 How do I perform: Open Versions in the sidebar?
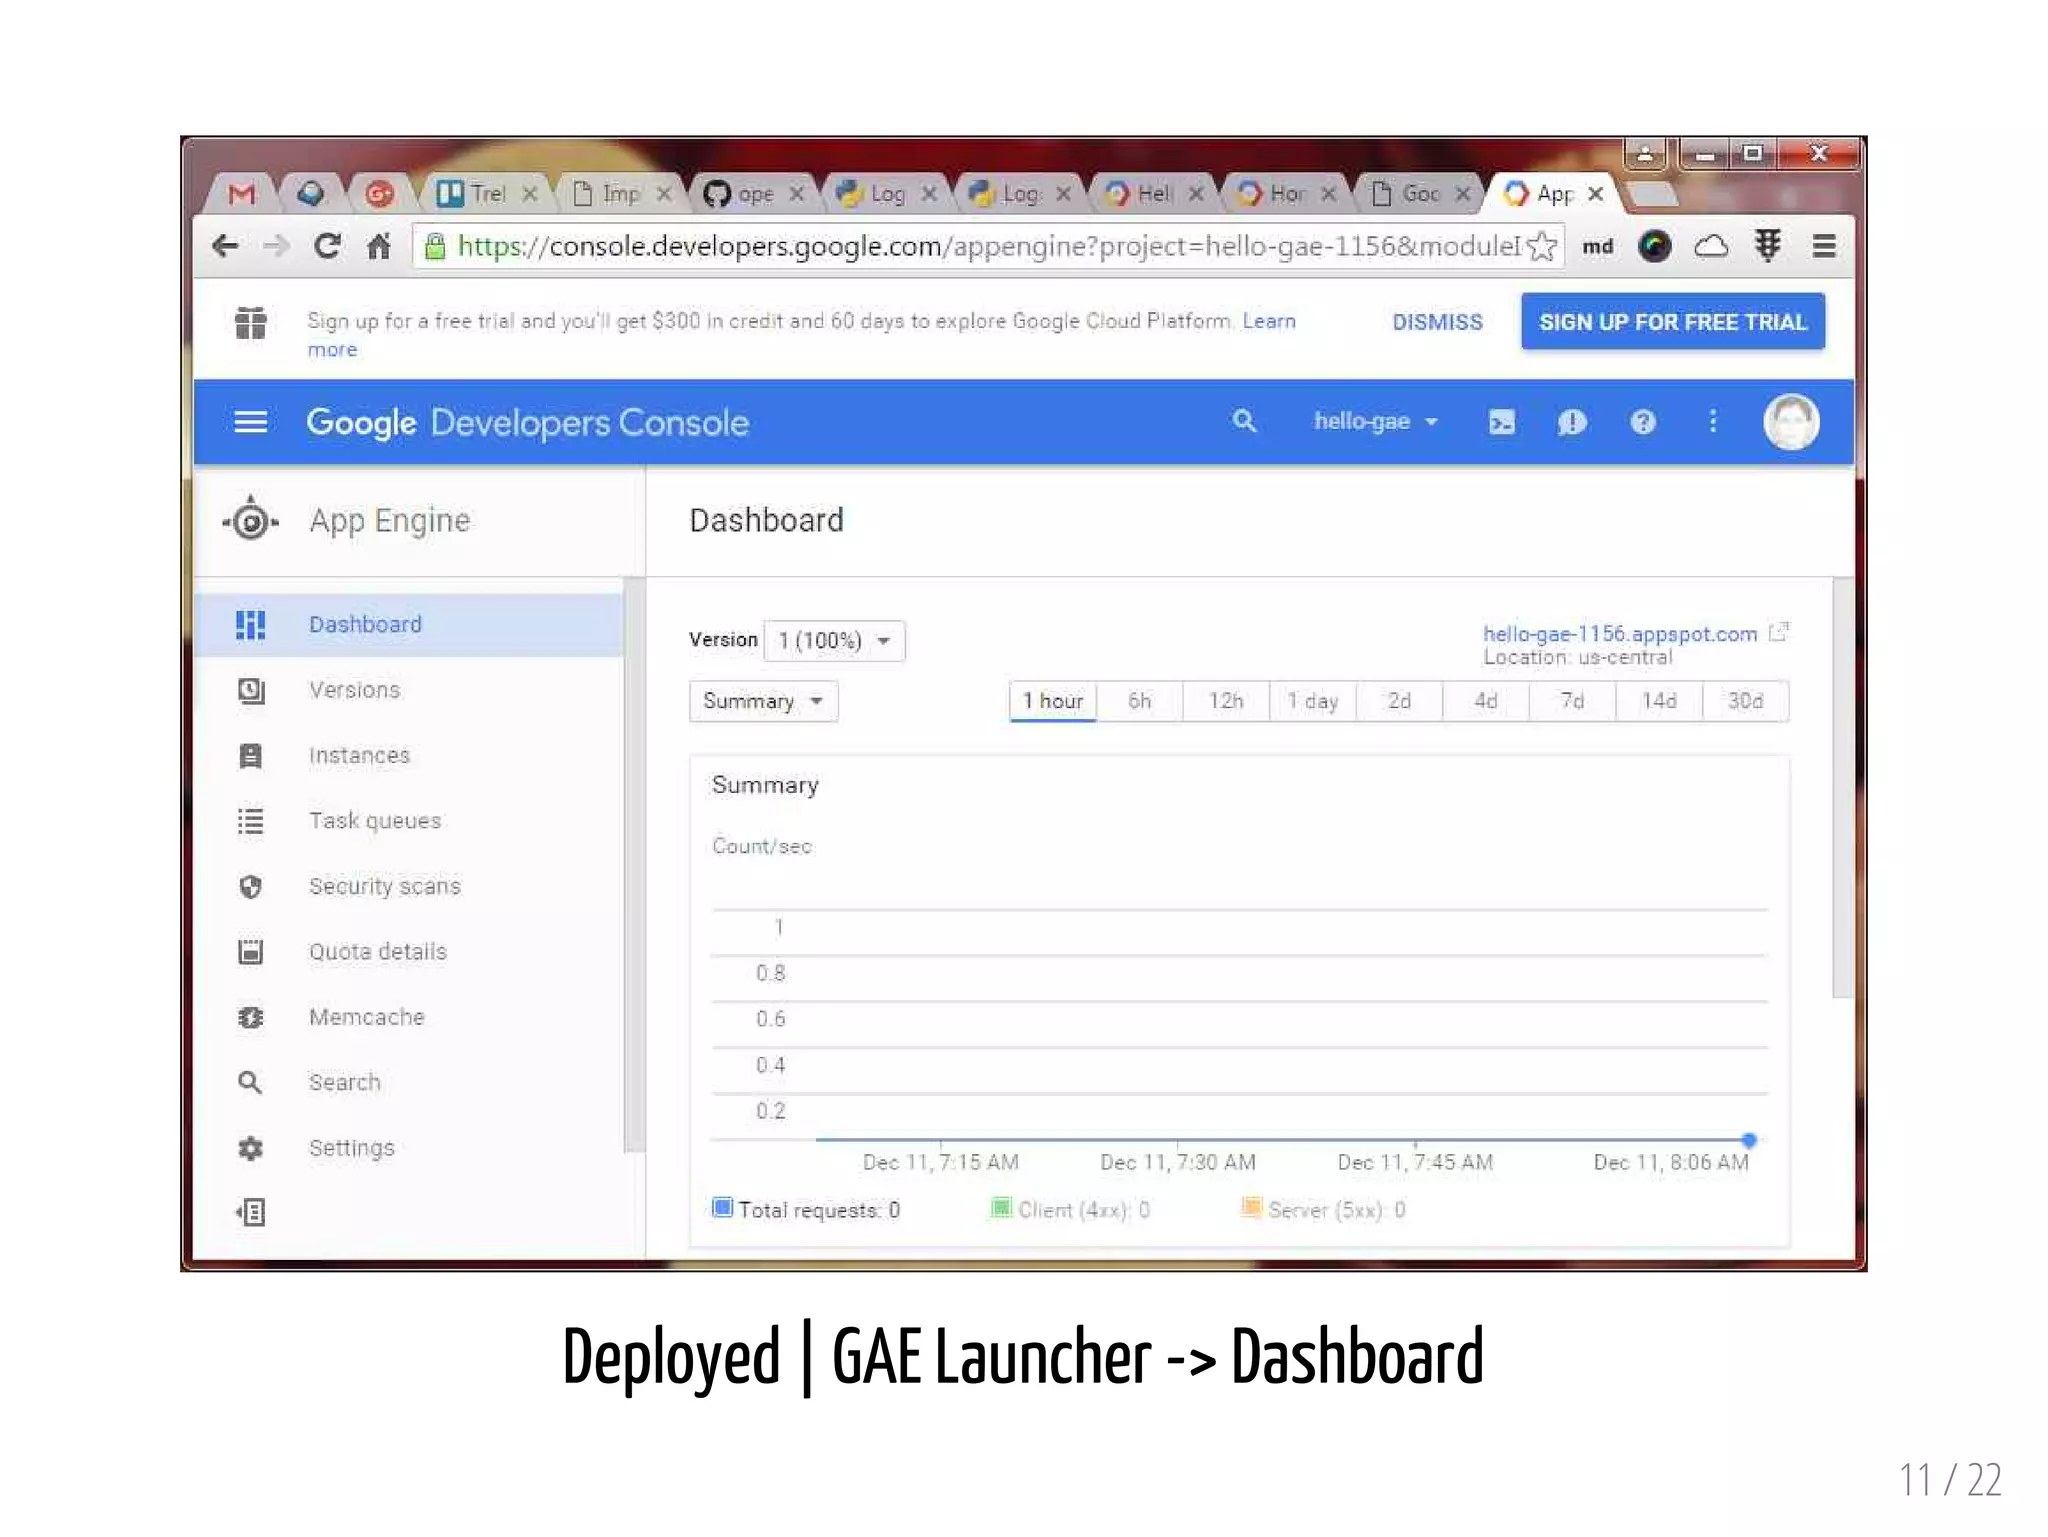[408, 690]
